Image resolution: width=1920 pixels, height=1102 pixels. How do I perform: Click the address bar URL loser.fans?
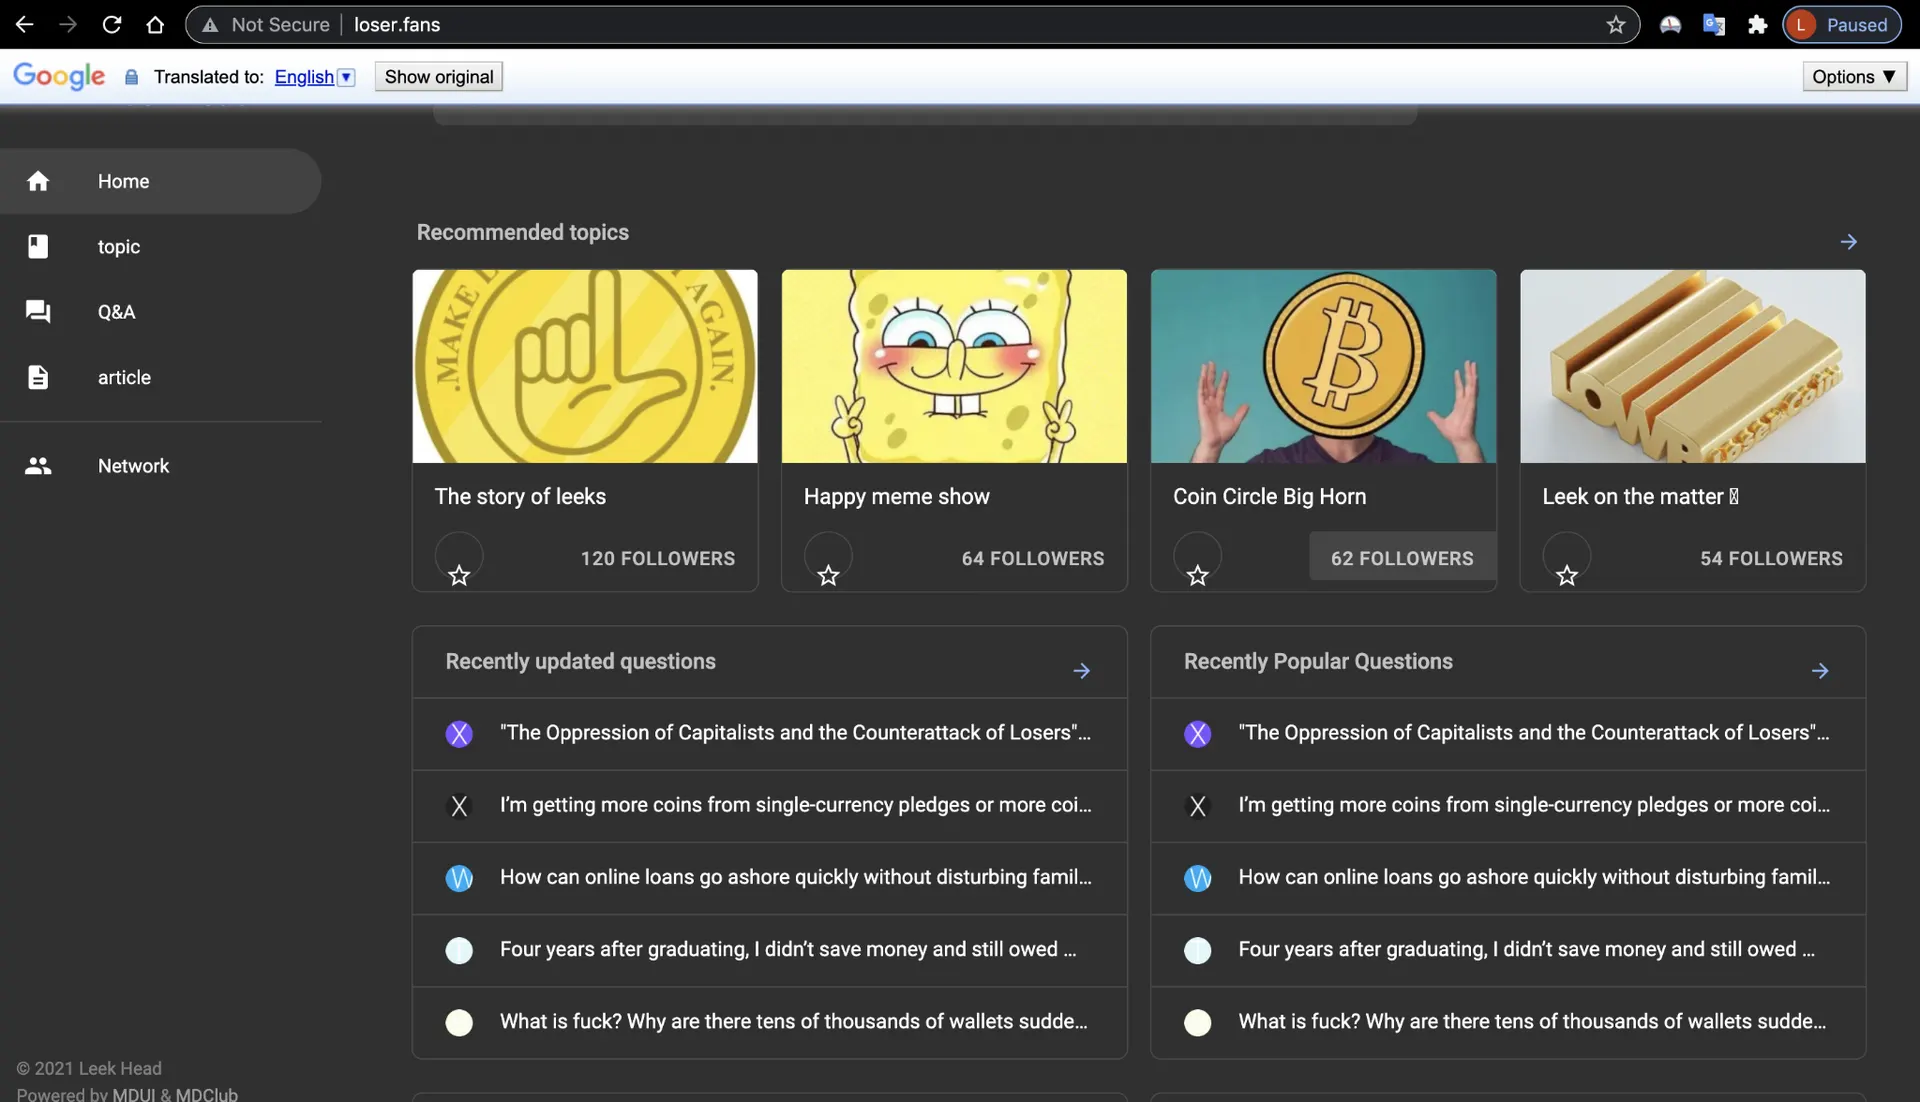(x=397, y=24)
